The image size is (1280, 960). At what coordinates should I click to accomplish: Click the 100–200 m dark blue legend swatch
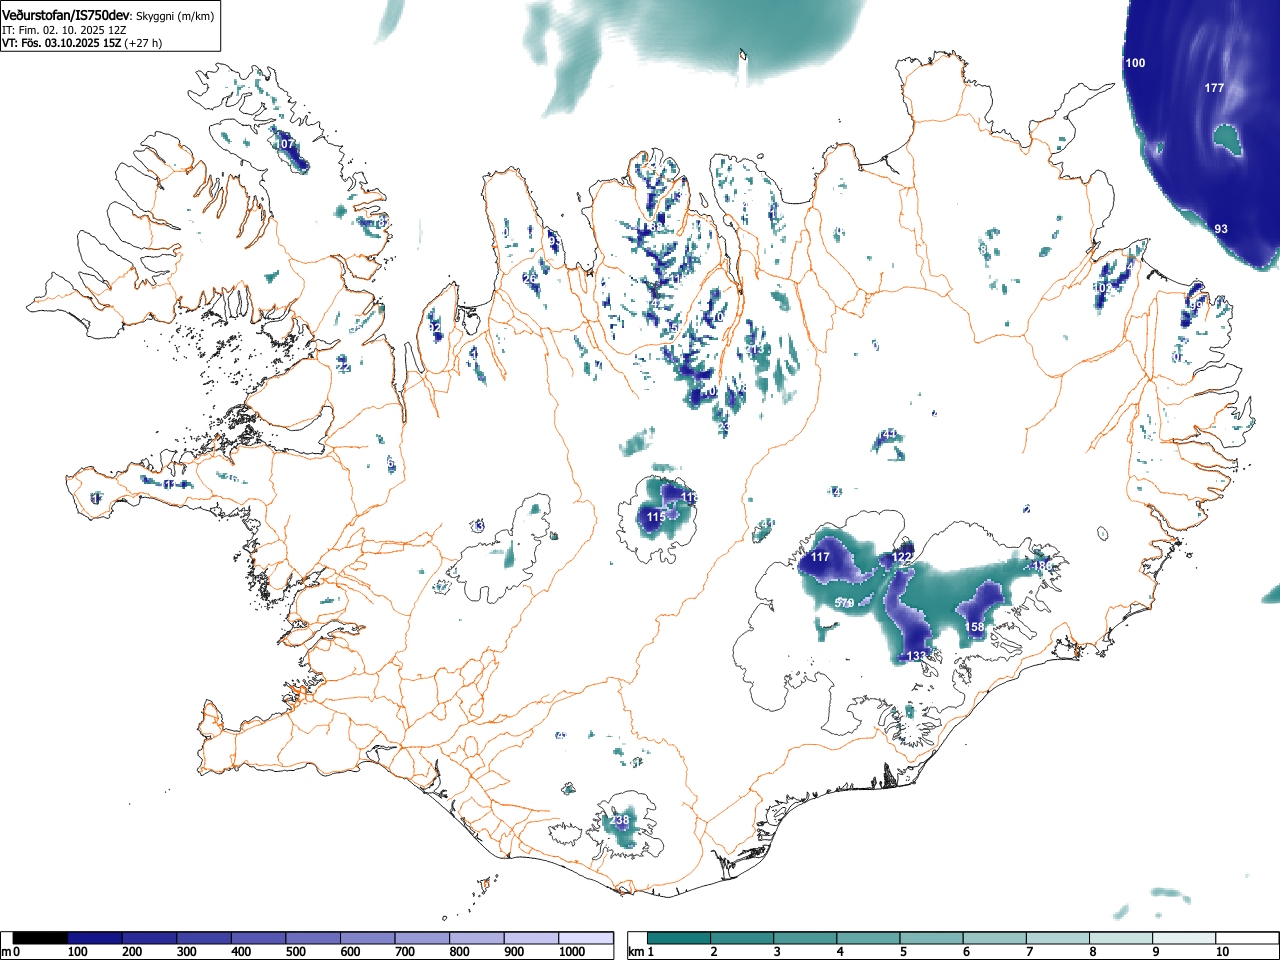(x=95, y=938)
